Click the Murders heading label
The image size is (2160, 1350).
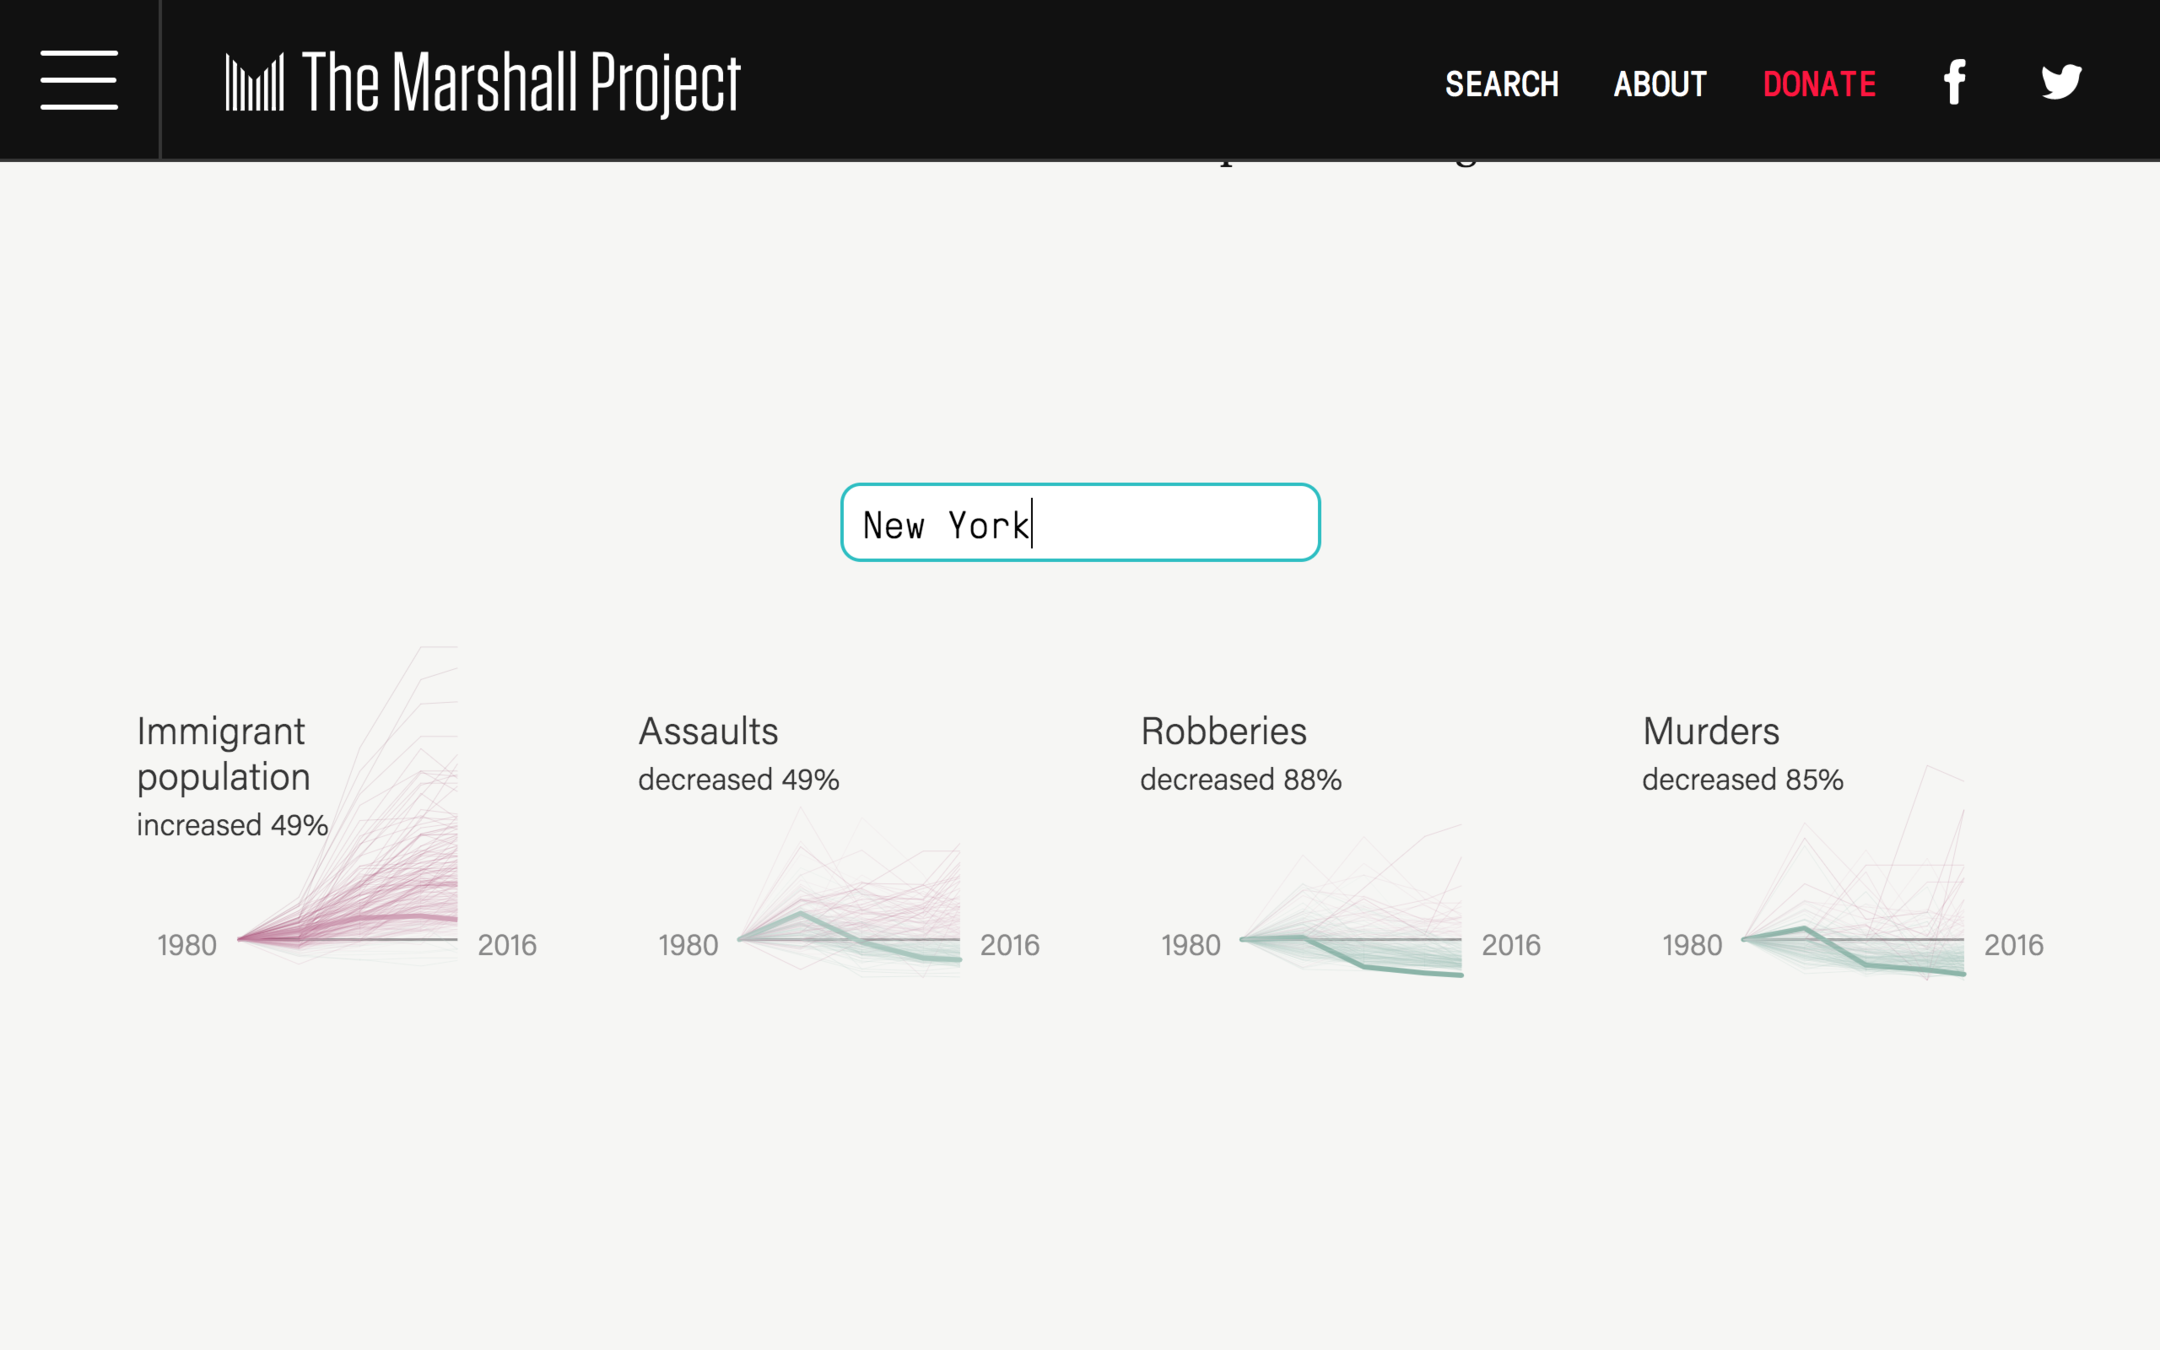point(1710,732)
